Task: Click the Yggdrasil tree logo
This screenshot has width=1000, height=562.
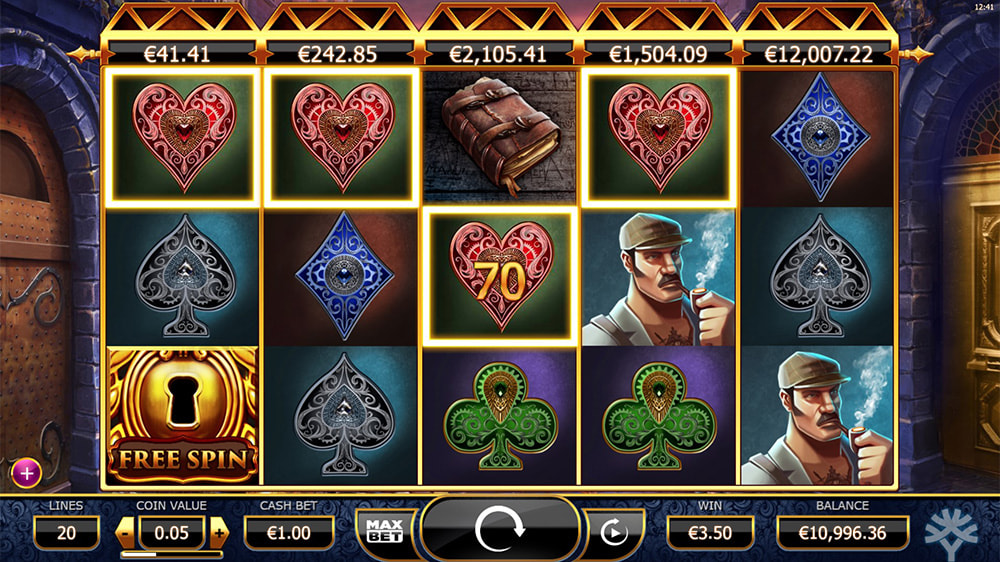Action: coord(951,533)
